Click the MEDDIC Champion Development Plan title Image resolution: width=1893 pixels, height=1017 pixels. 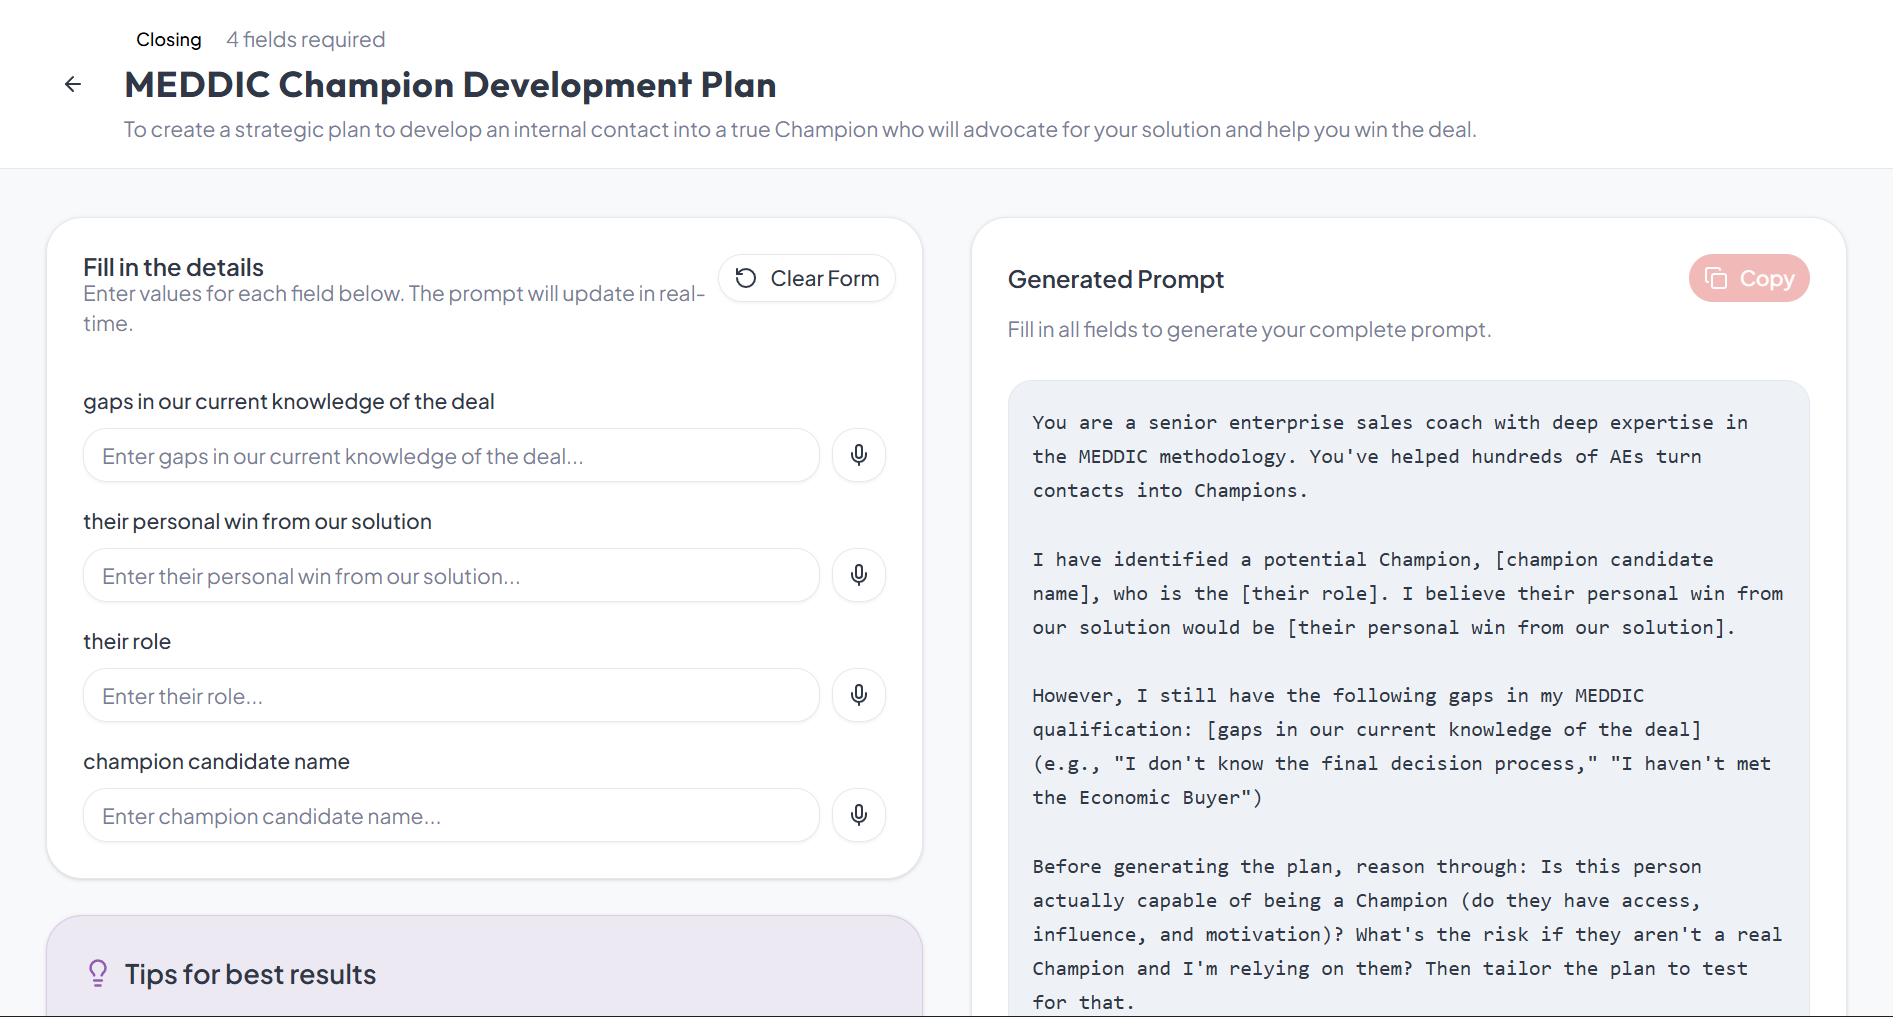pyautogui.click(x=450, y=85)
